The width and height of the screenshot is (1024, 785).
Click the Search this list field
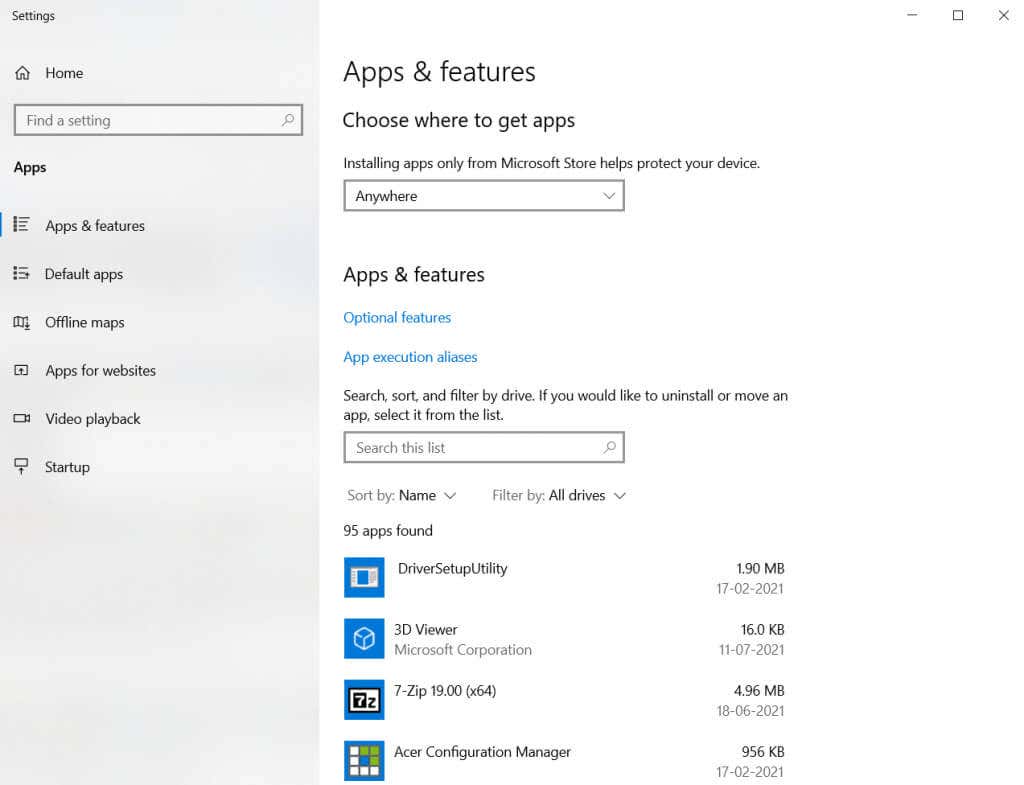pos(484,447)
